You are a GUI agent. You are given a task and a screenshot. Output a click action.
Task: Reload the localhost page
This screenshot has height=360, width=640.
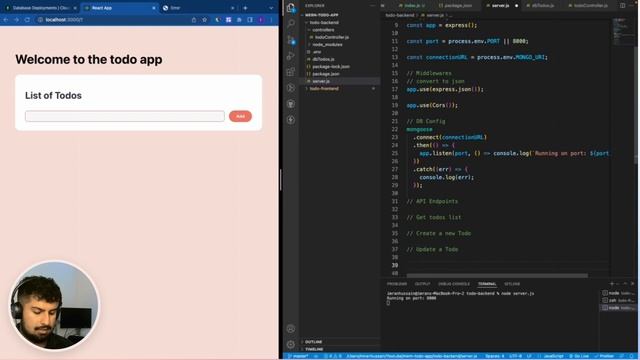click(x=27, y=20)
